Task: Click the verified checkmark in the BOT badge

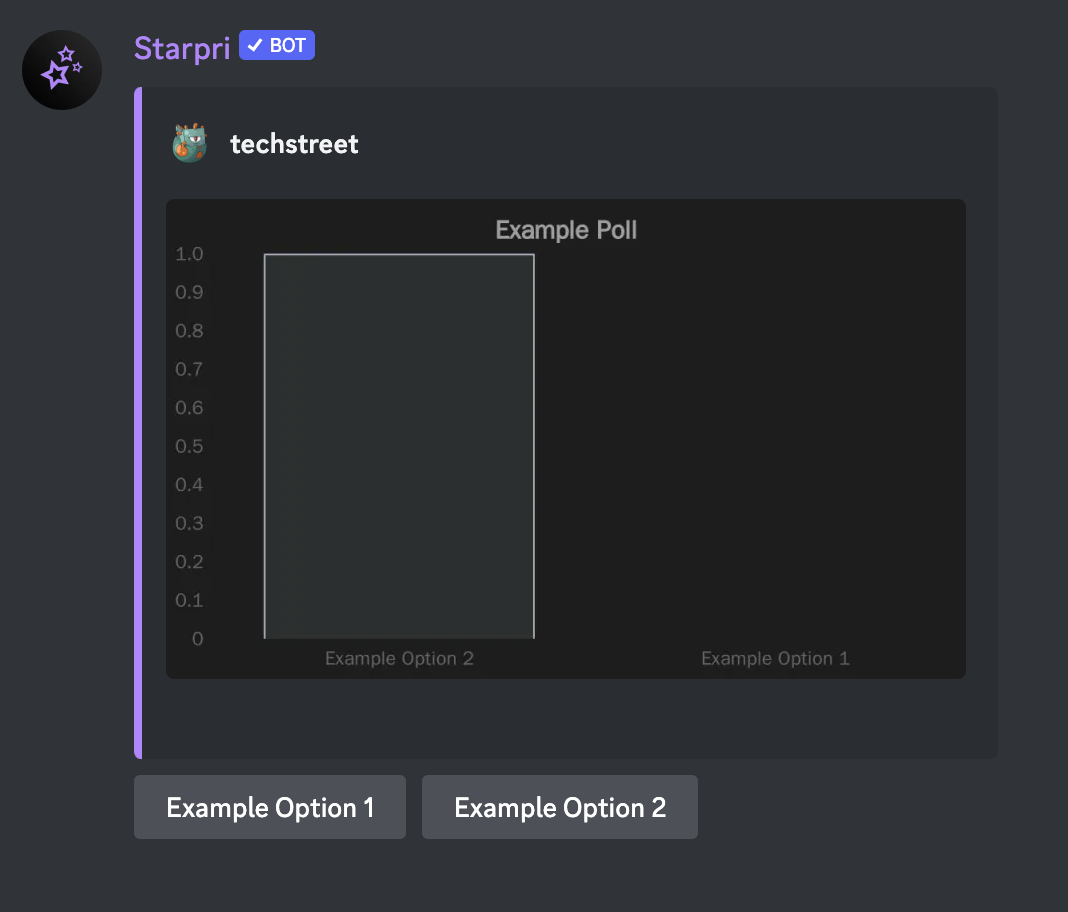Action: coord(255,46)
